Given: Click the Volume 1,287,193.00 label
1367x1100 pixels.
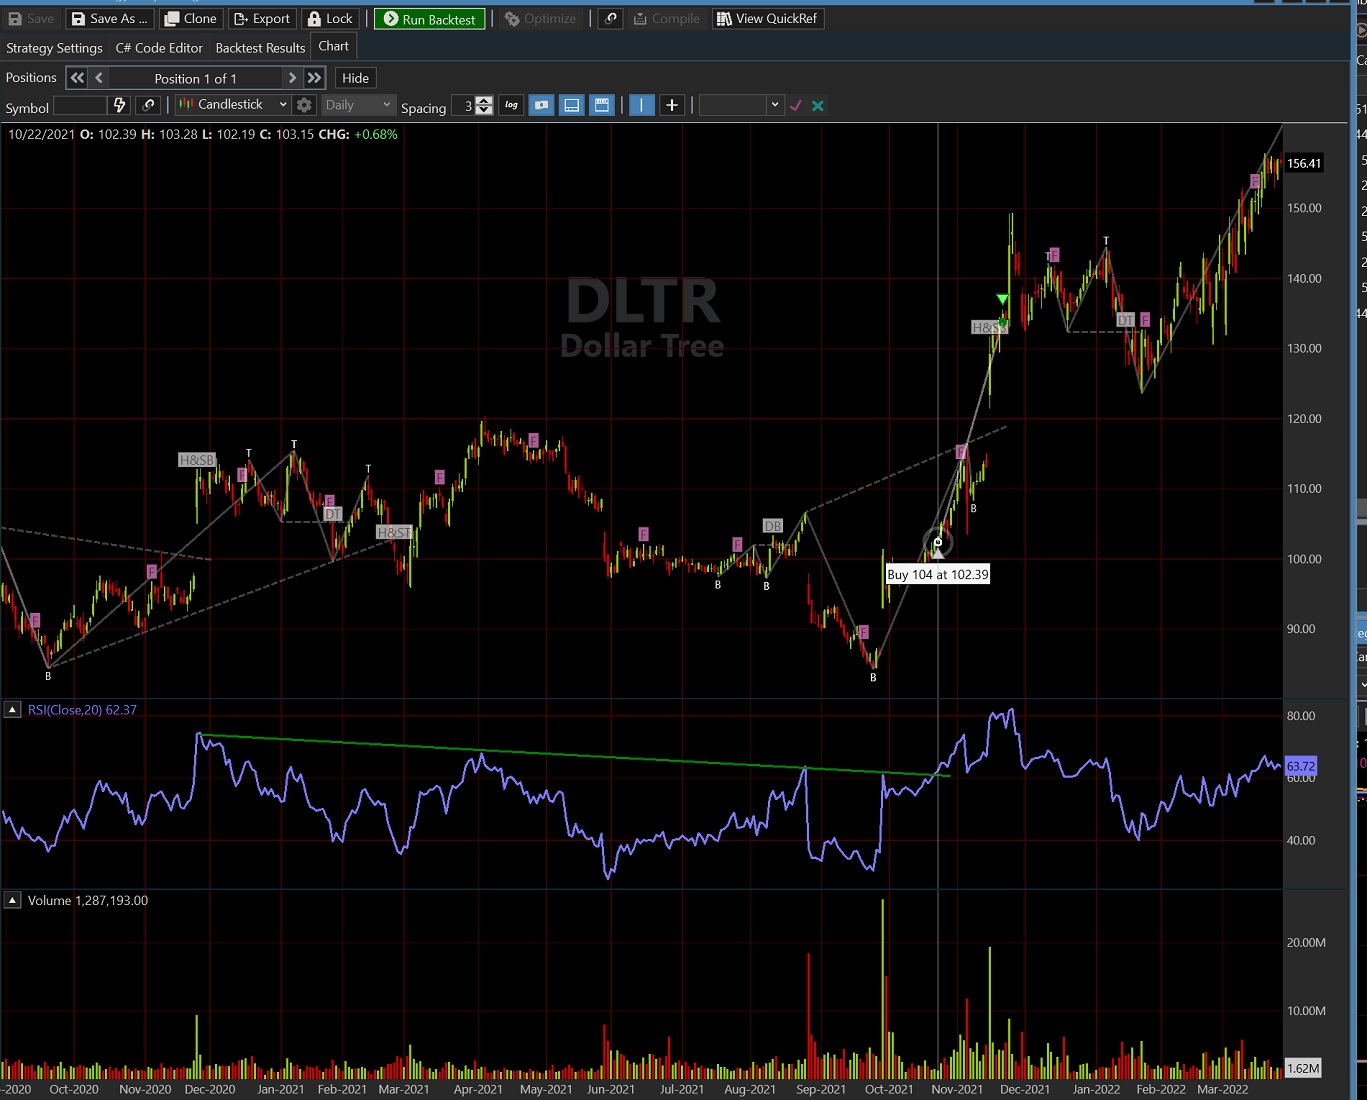Looking at the screenshot, I should click(x=88, y=900).
